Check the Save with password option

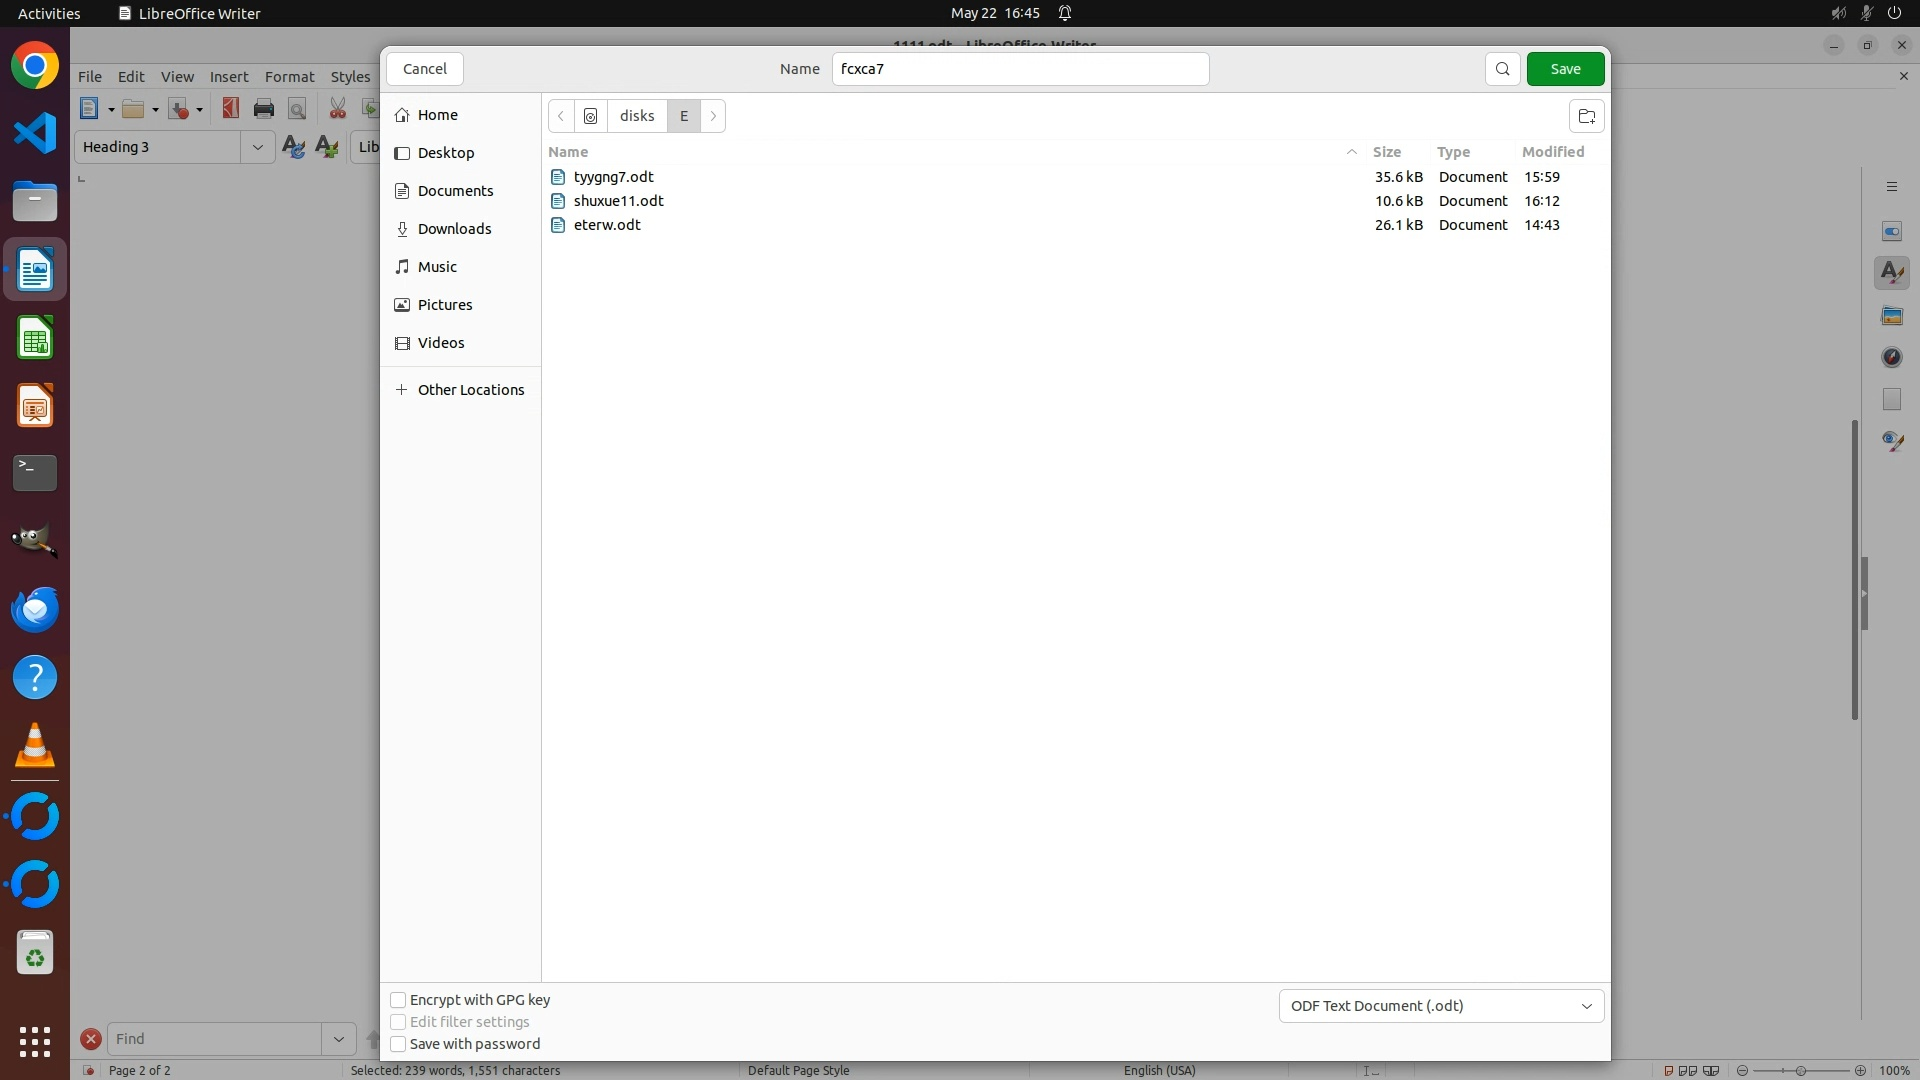tap(398, 1044)
